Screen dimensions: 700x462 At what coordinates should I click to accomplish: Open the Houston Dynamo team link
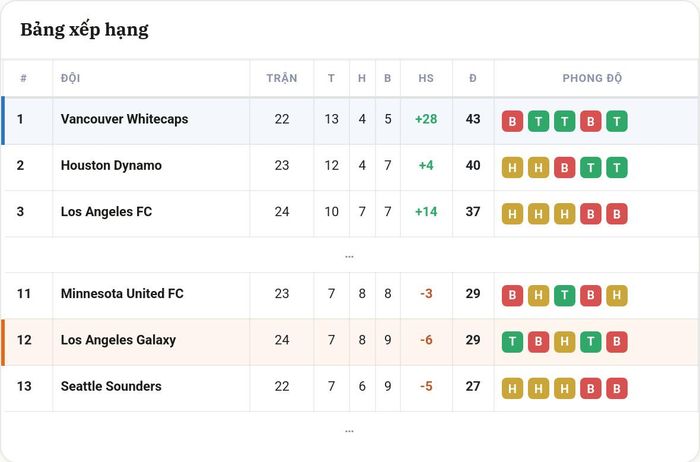point(111,166)
